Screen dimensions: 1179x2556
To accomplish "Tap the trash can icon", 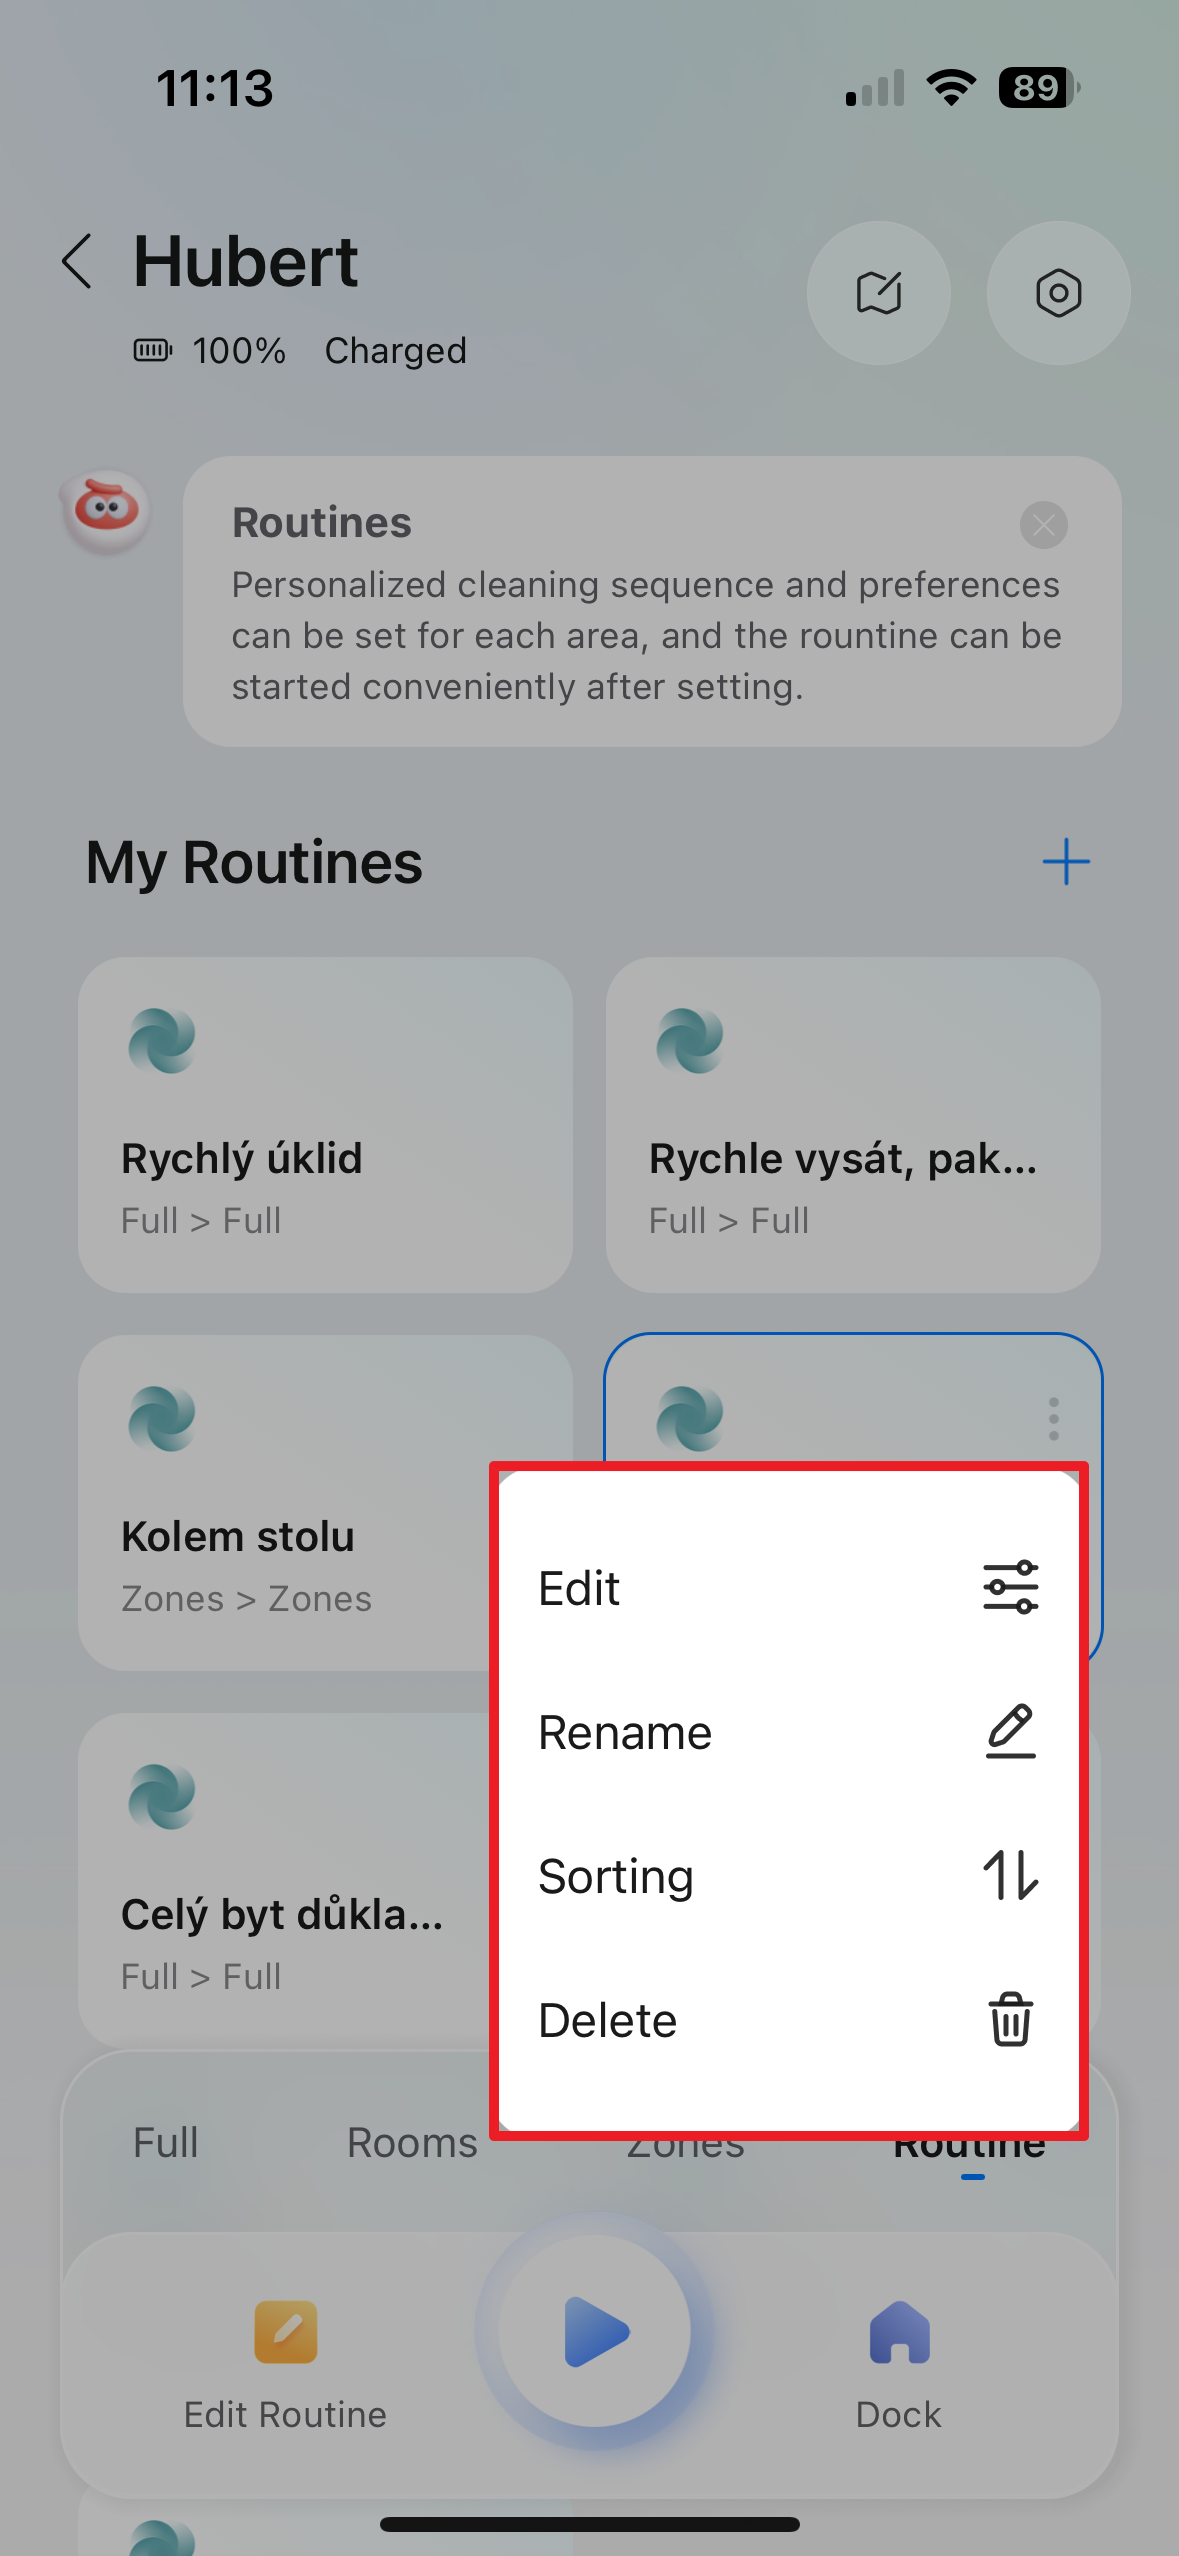I will point(1011,2019).
